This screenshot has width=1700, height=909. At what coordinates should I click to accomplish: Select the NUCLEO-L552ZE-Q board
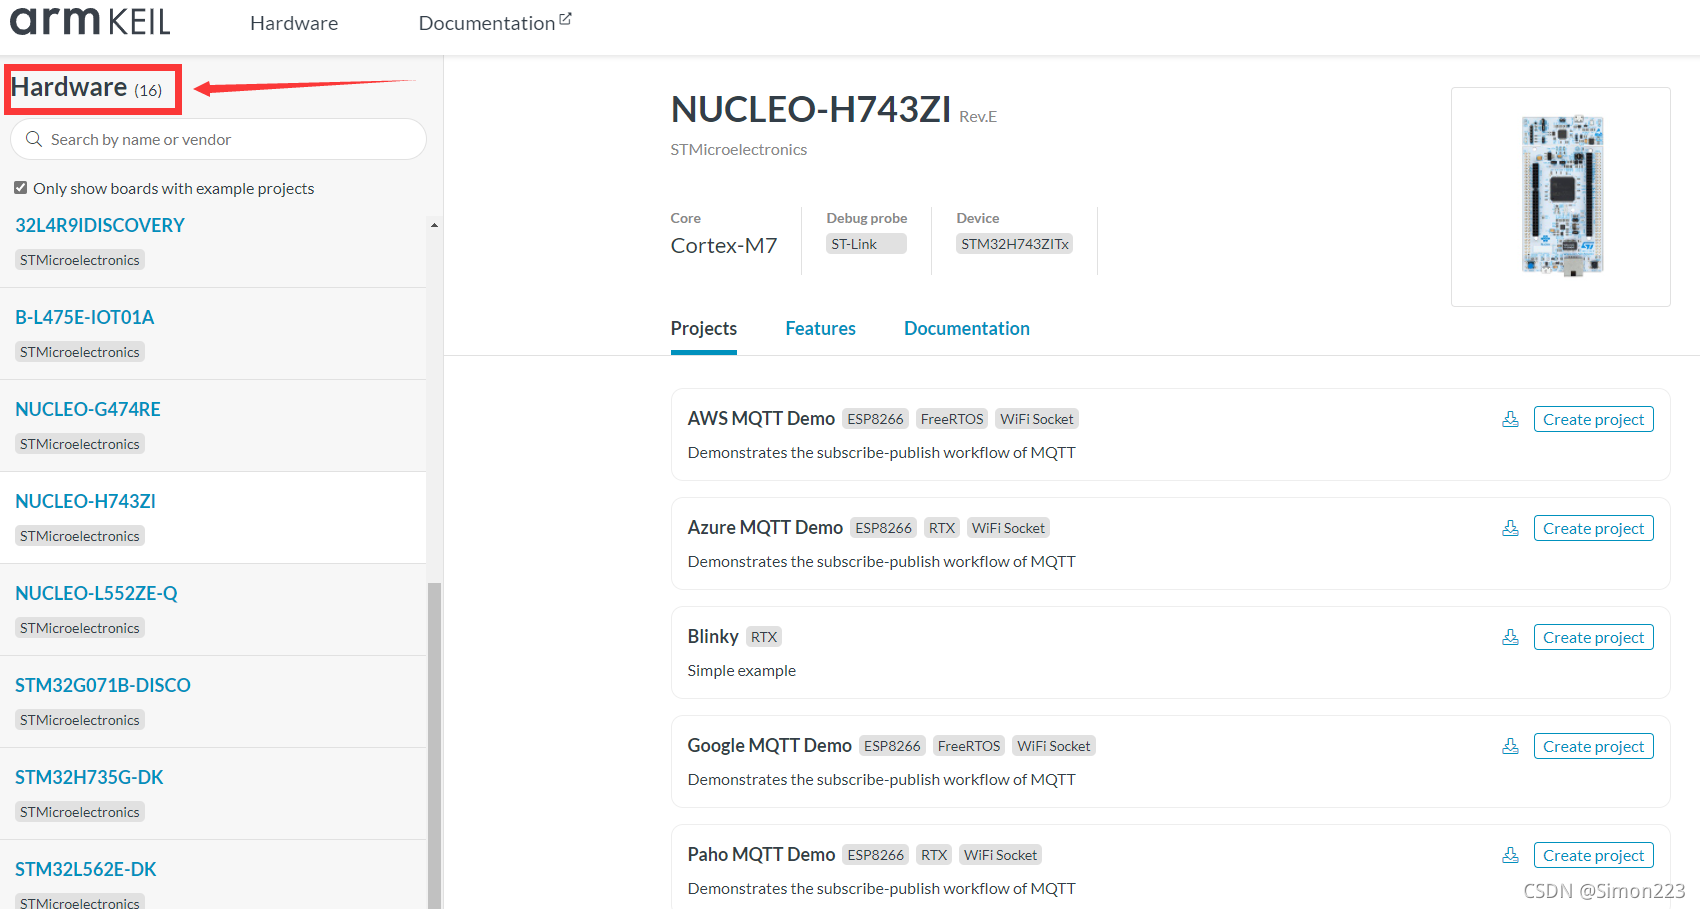pyautogui.click(x=97, y=594)
